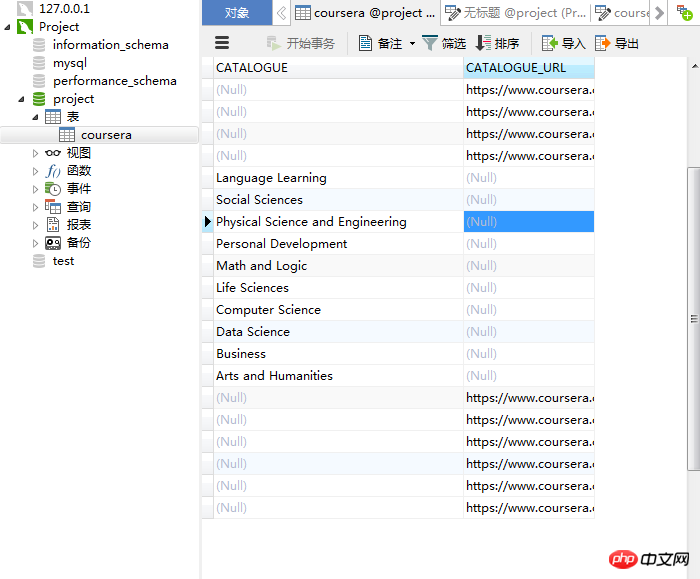Click the export (导出) icon
The image size is (700, 579).
[x=602, y=43]
